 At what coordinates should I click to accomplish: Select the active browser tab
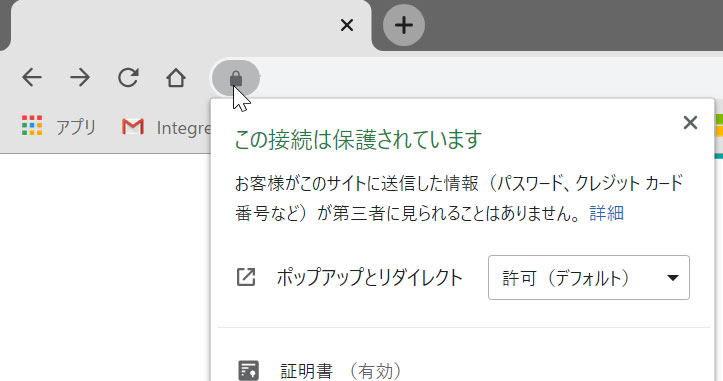tap(190, 25)
